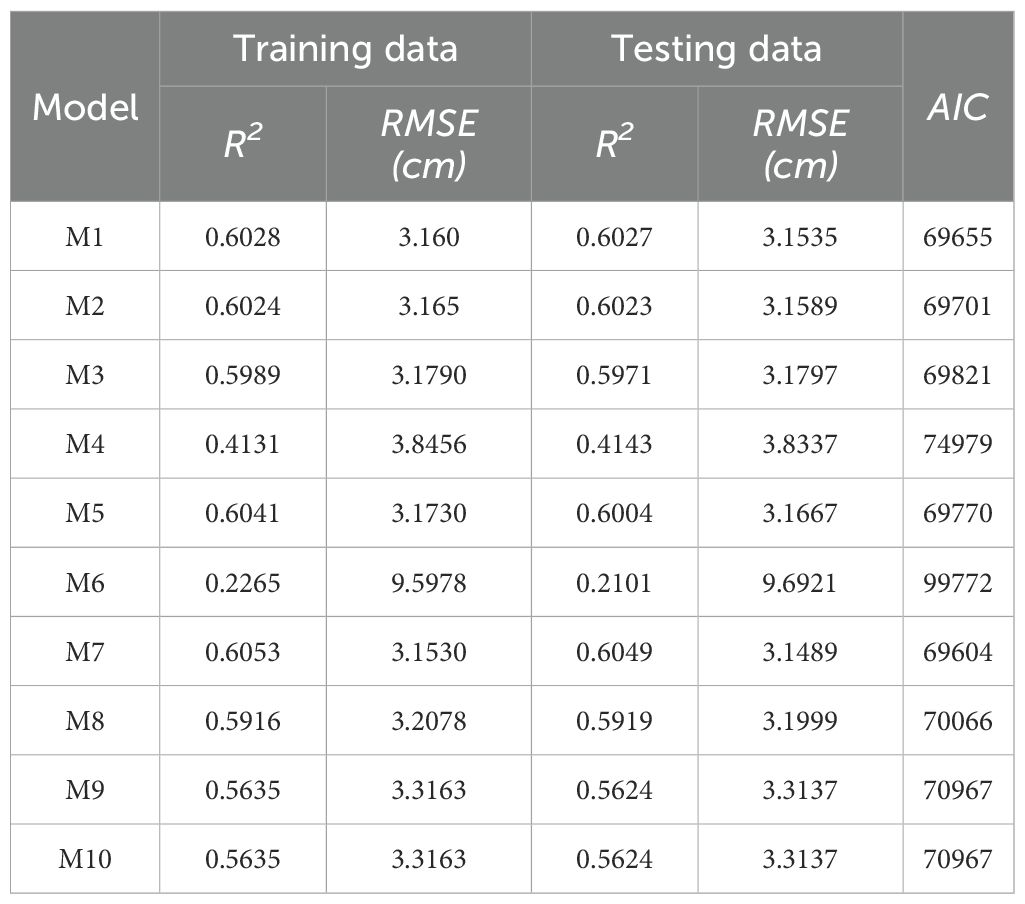Click AIC value 74979 for M4
The image size is (1025, 904).
pos(958,444)
